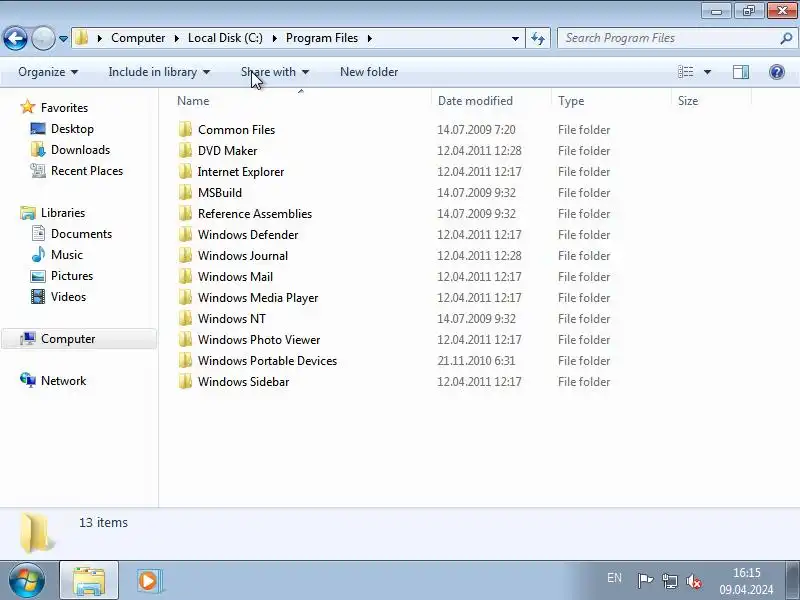
Task: Click the date 21.11.2010 6:31
Action: [476, 361]
